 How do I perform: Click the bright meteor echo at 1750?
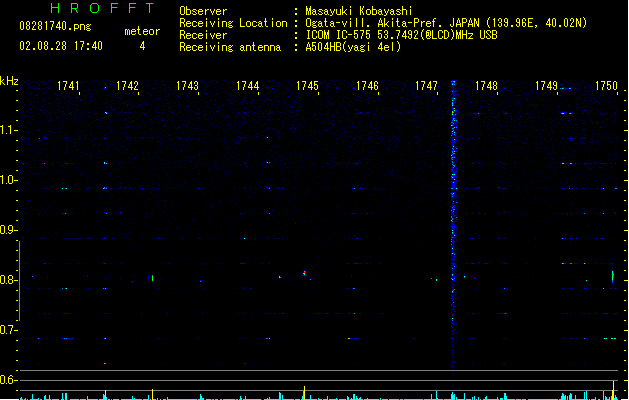613,277
